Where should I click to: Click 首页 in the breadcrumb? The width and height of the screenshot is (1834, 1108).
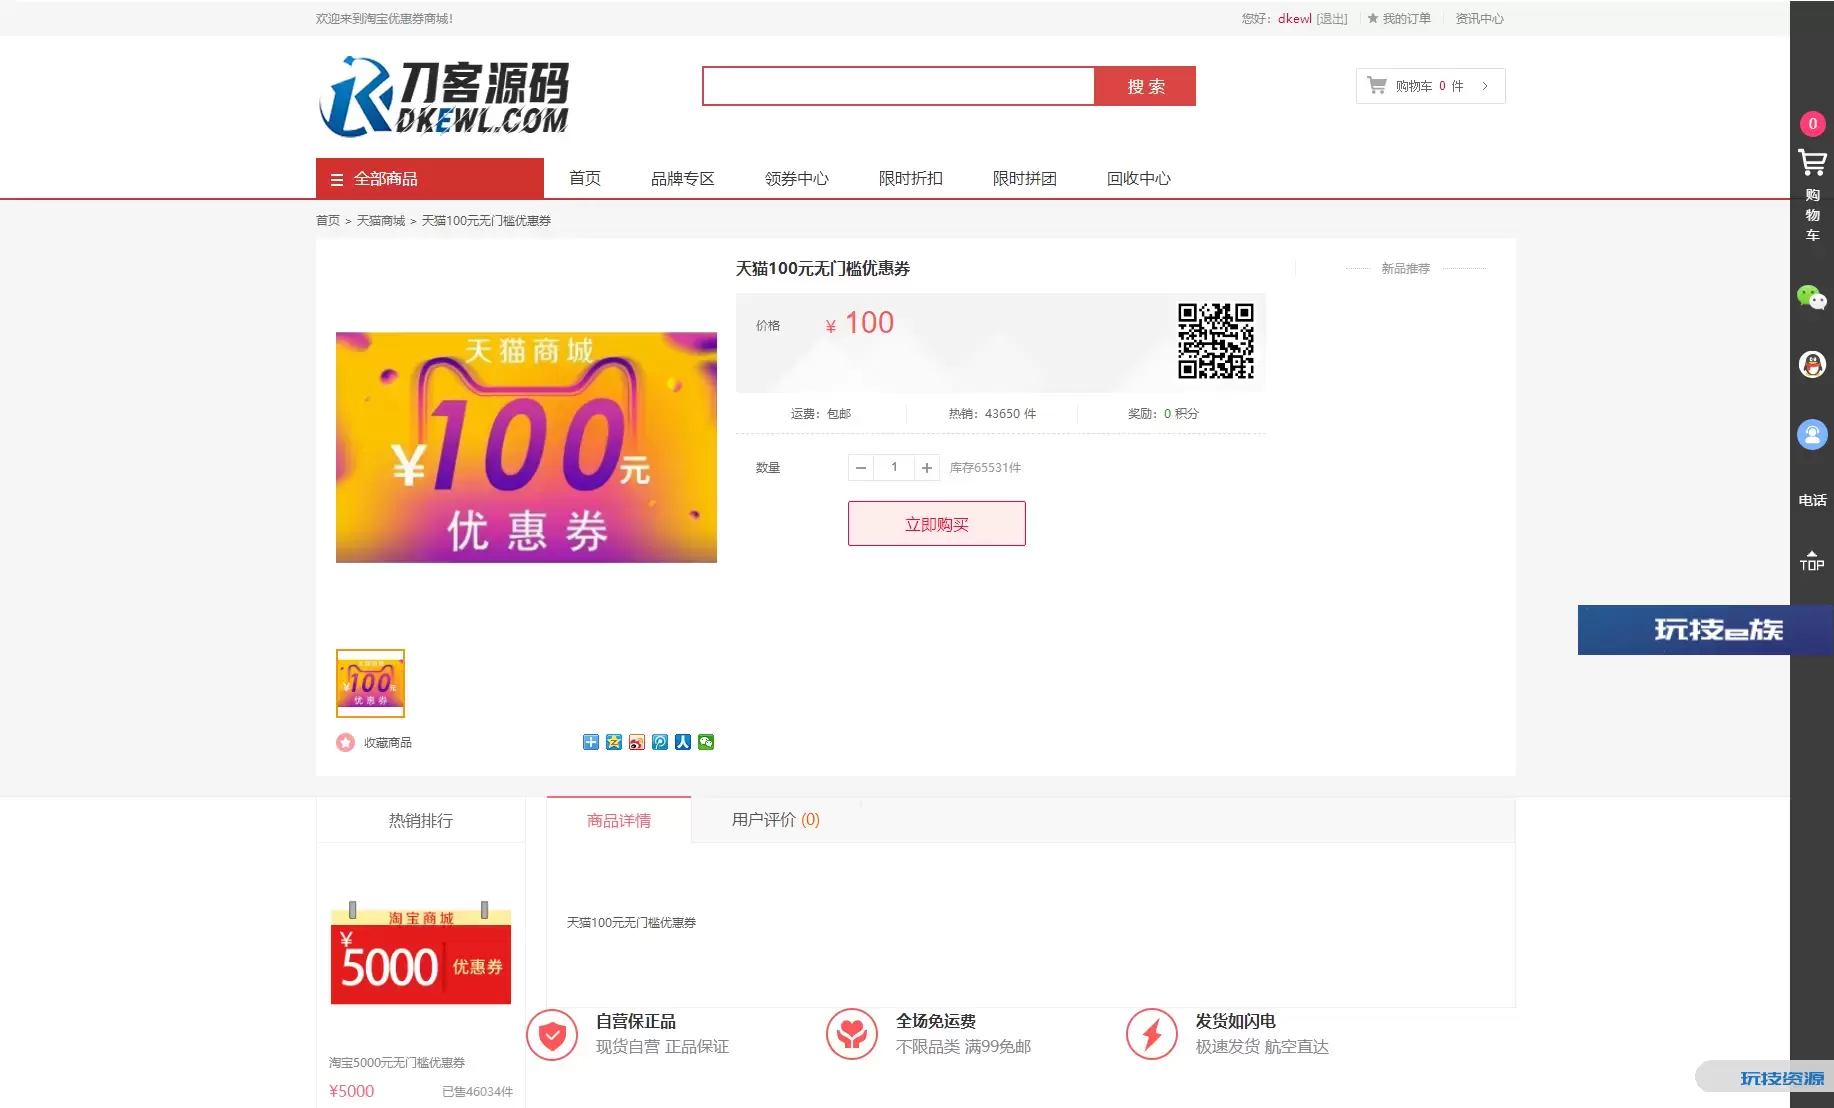pos(328,220)
